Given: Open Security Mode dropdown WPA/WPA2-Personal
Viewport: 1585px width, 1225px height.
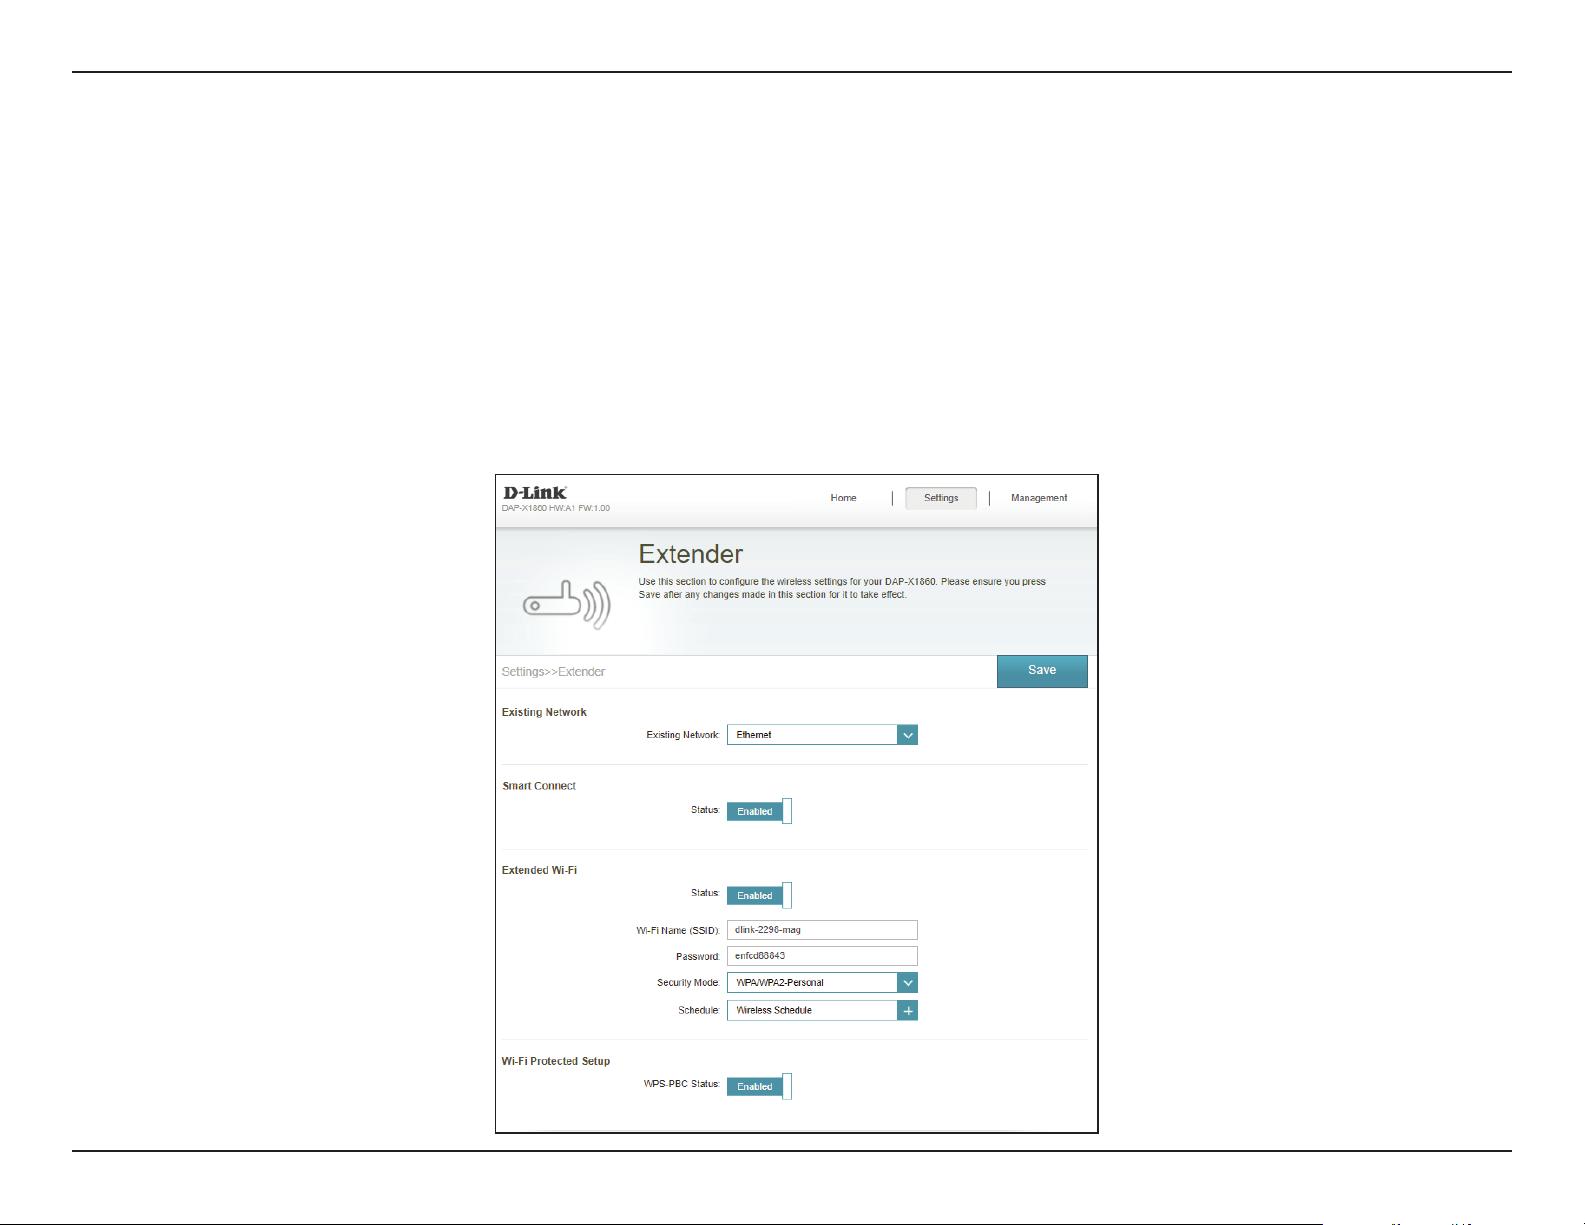Looking at the screenshot, I should click(822, 983).
